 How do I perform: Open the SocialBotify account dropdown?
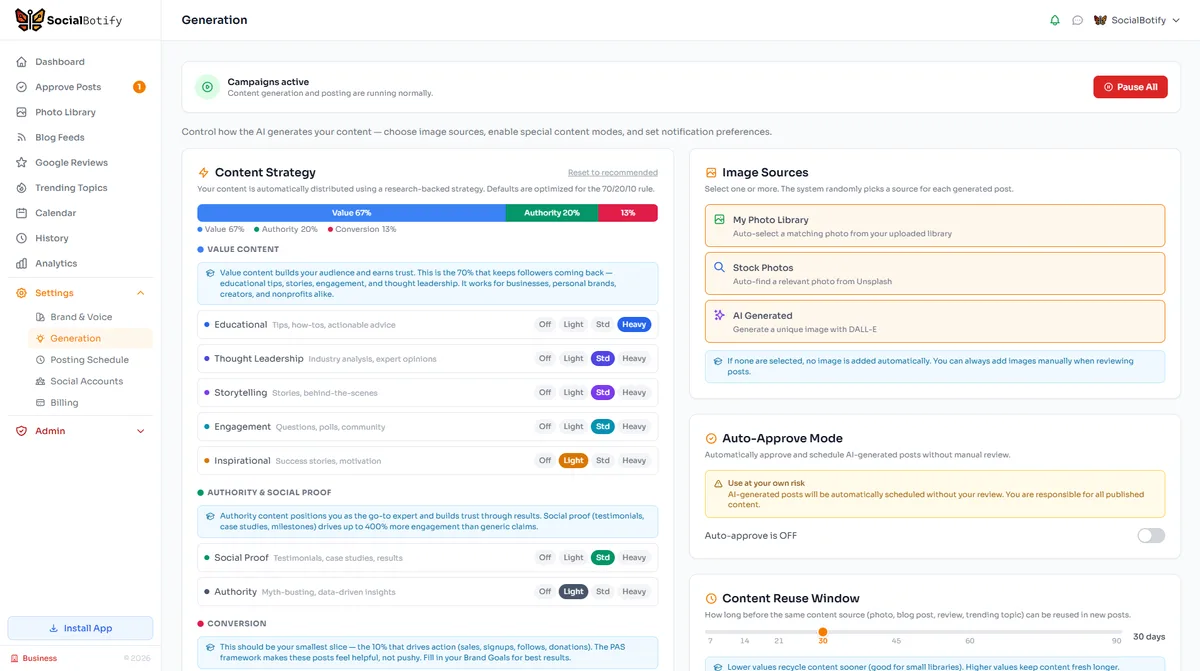click(1136, 19)
